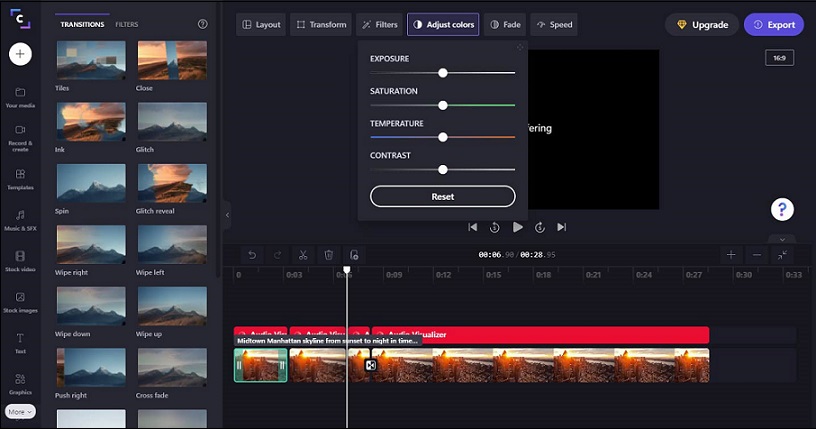Click the round plus add media button
Screen dimensions: 816x429
point(20,54)
